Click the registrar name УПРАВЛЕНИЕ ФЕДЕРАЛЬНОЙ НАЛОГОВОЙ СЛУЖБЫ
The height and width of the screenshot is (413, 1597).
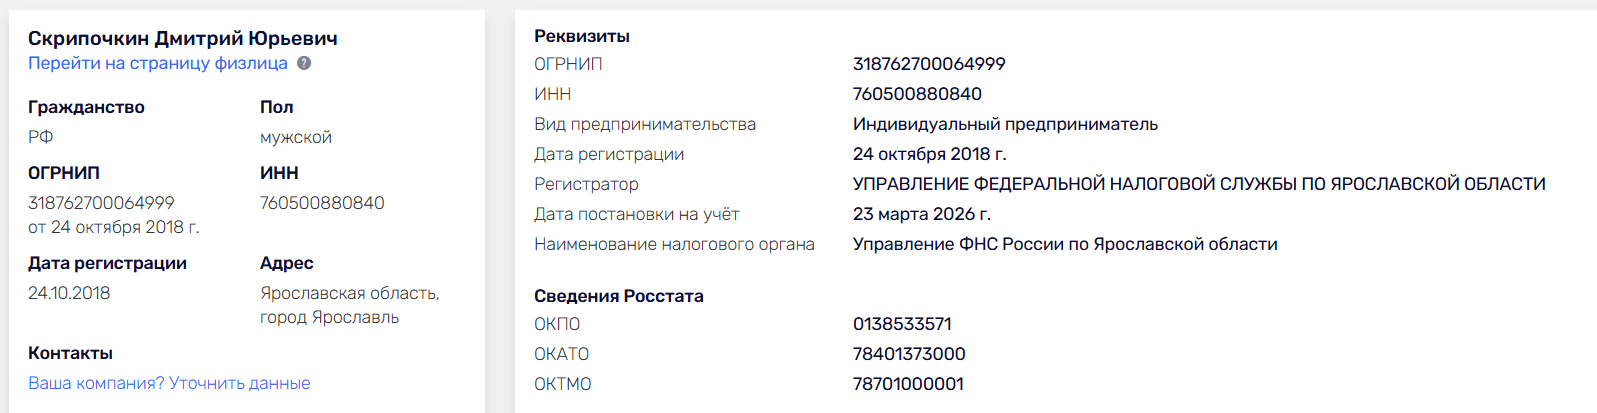1198,184
